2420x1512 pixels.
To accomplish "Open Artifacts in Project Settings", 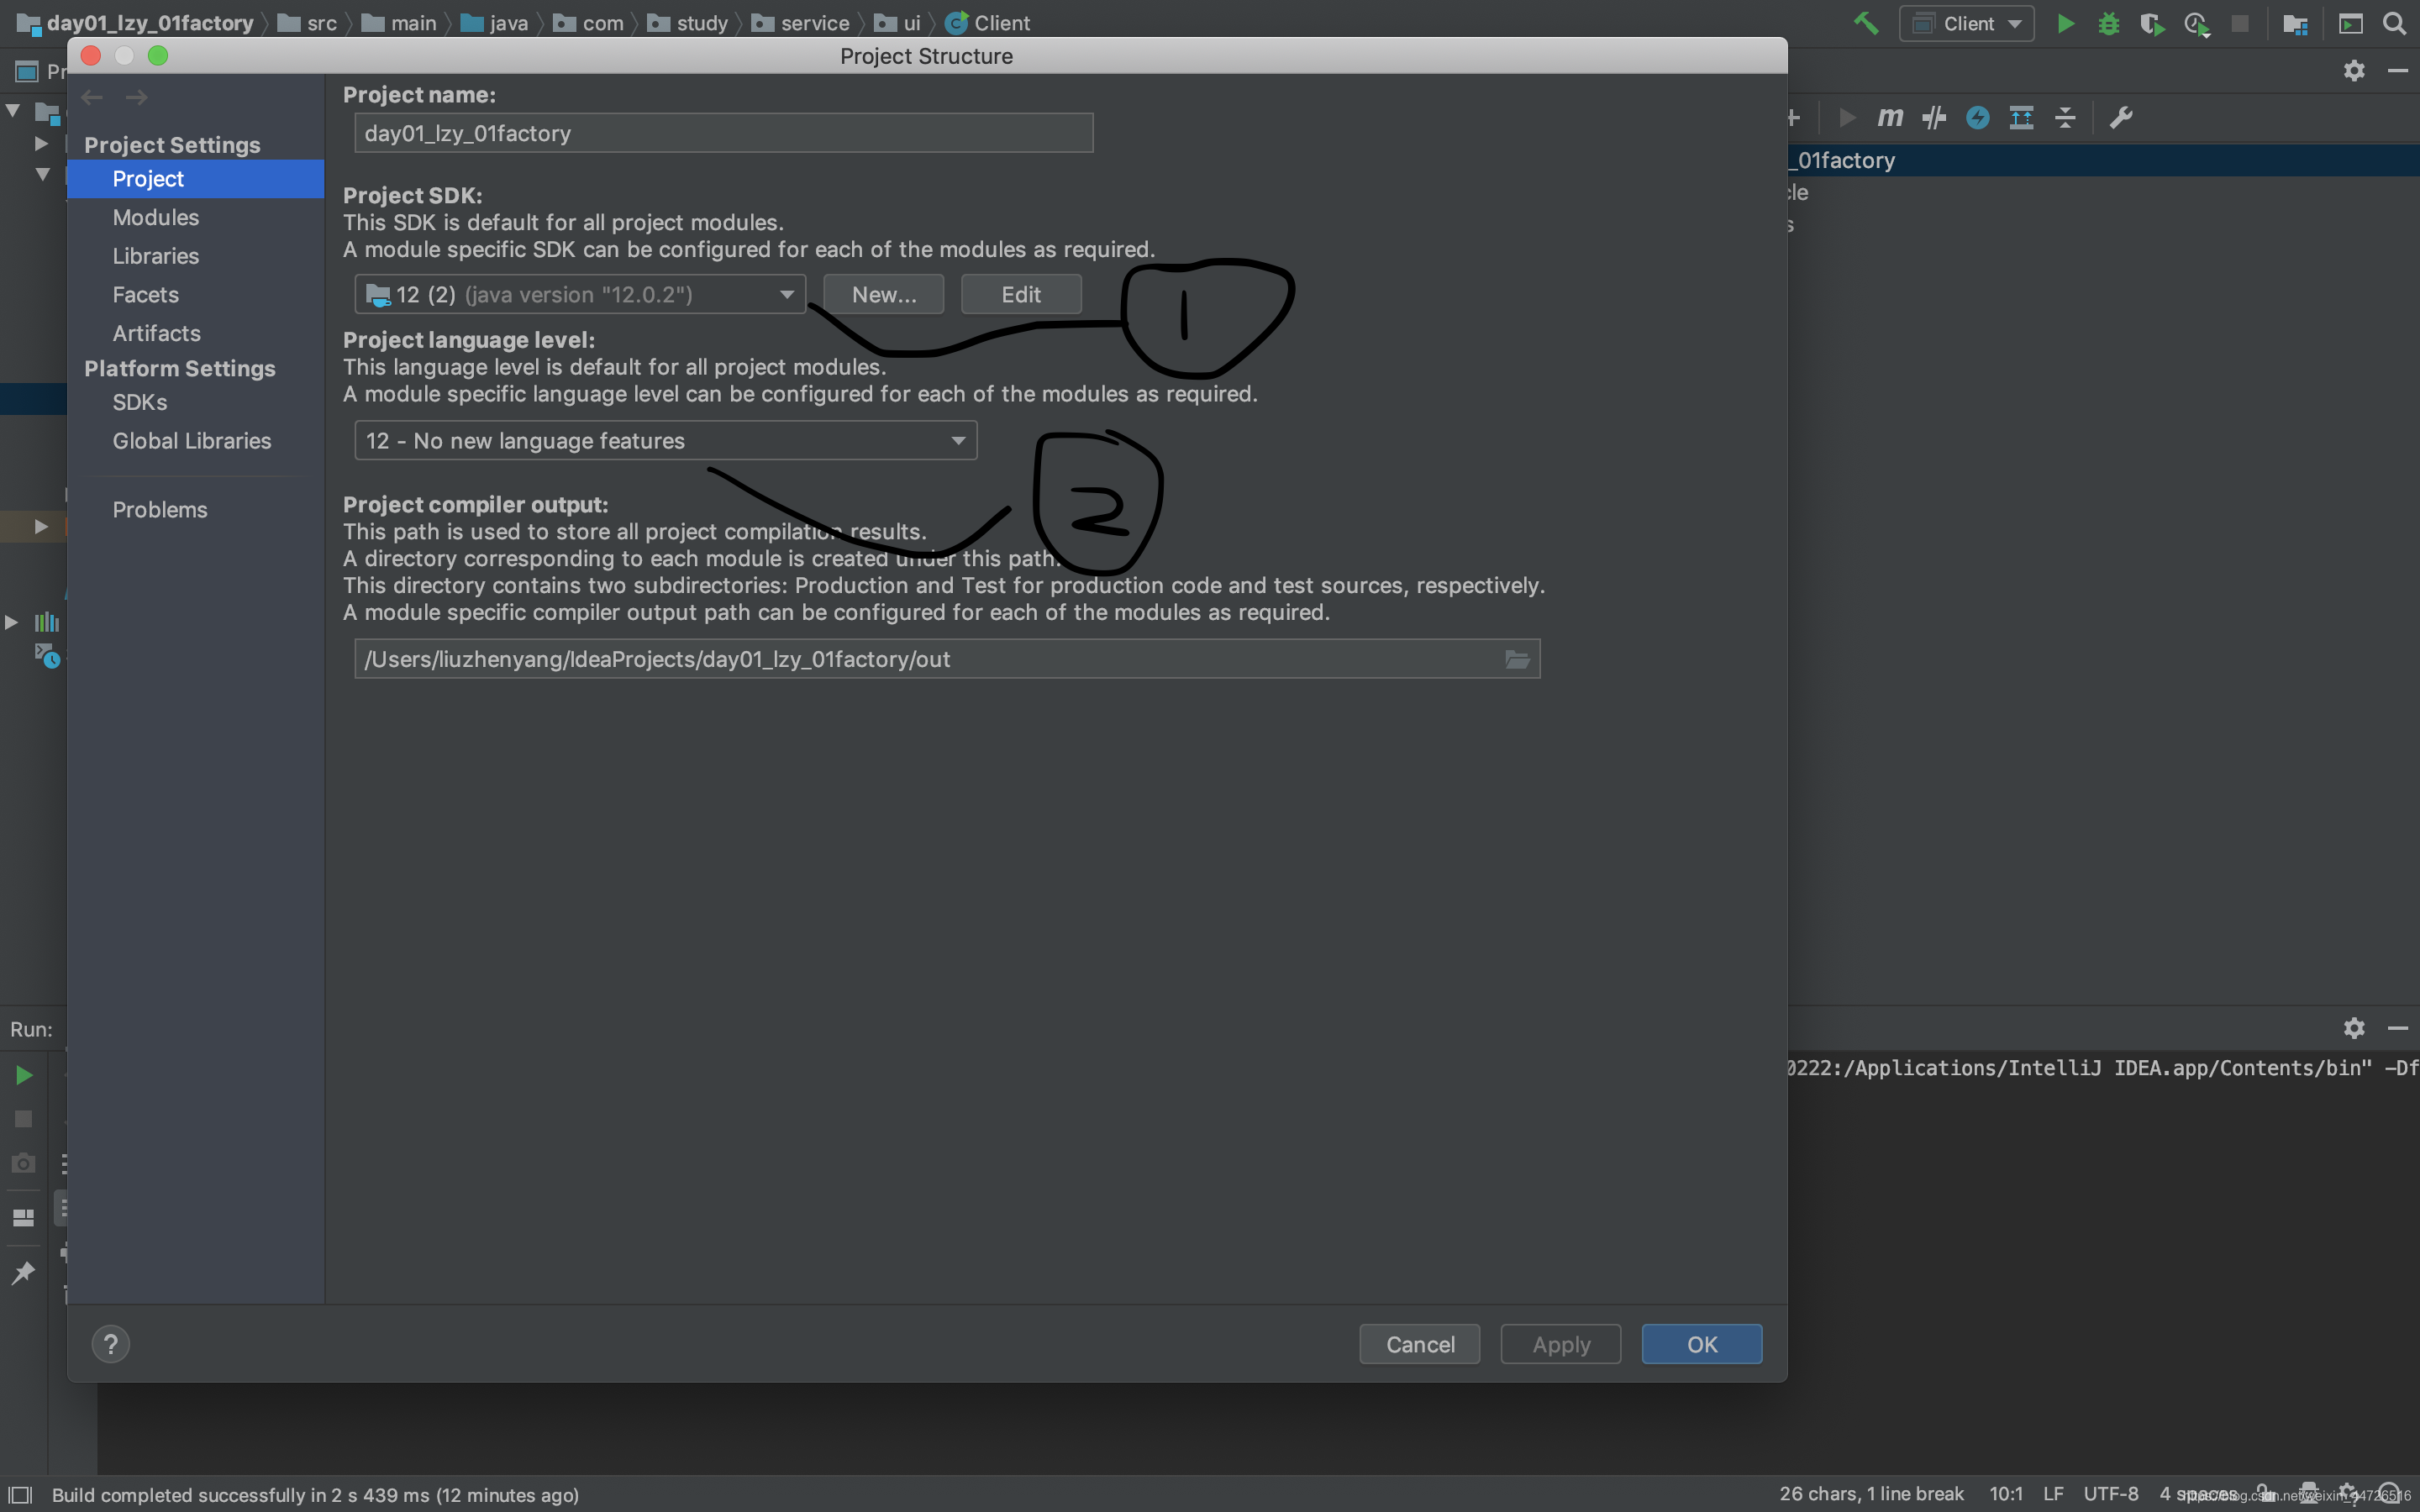I will [157, 333].
